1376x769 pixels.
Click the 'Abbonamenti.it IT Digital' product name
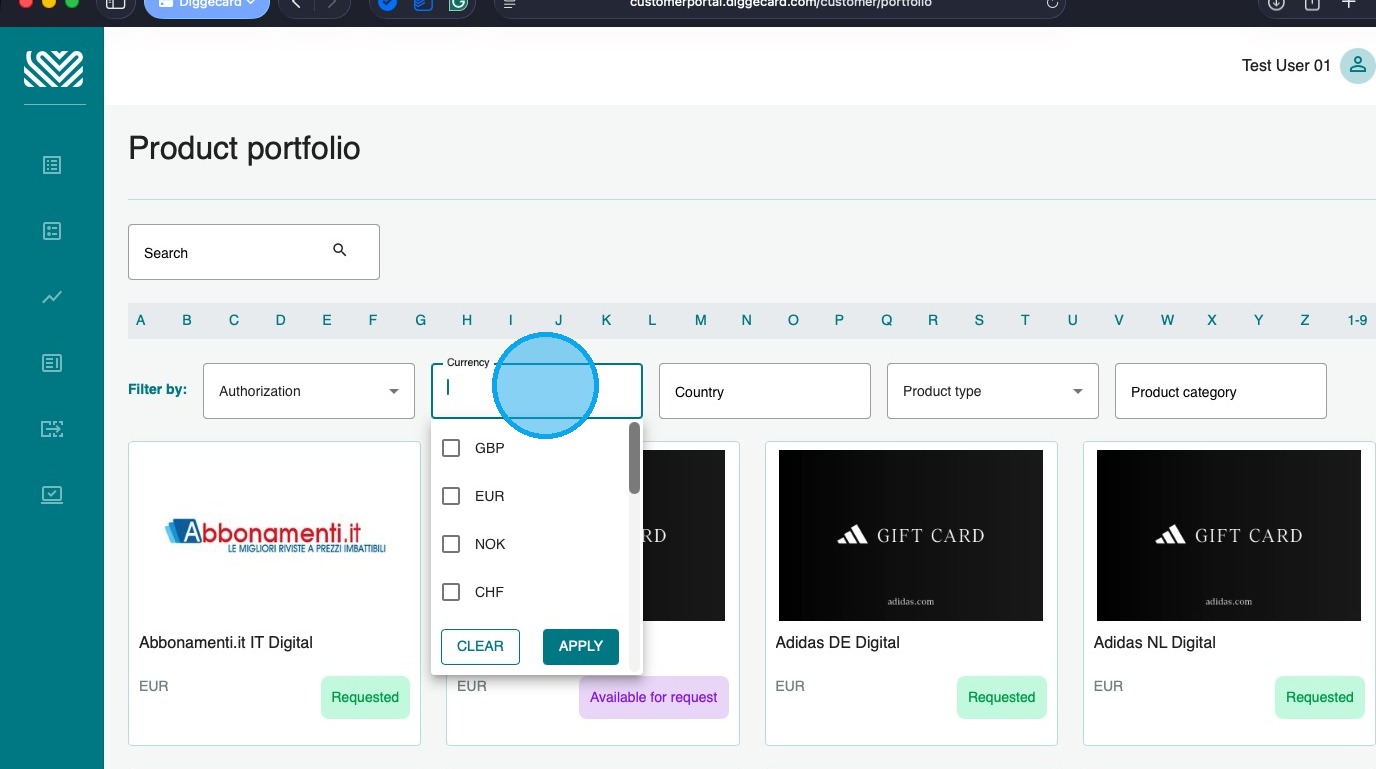[x=226, y=642]
